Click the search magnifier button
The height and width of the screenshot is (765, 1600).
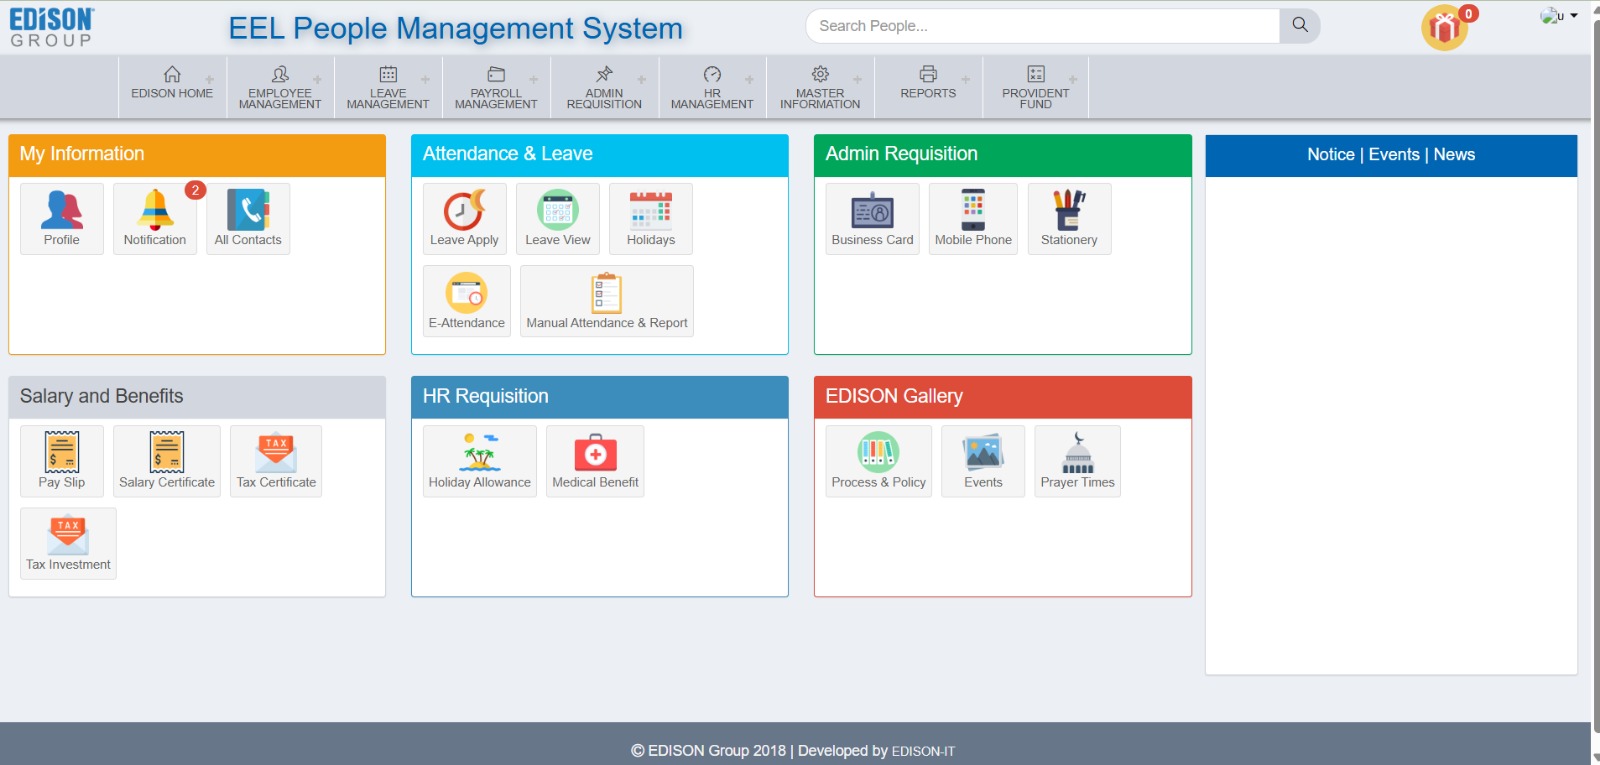coord(1300,25)
